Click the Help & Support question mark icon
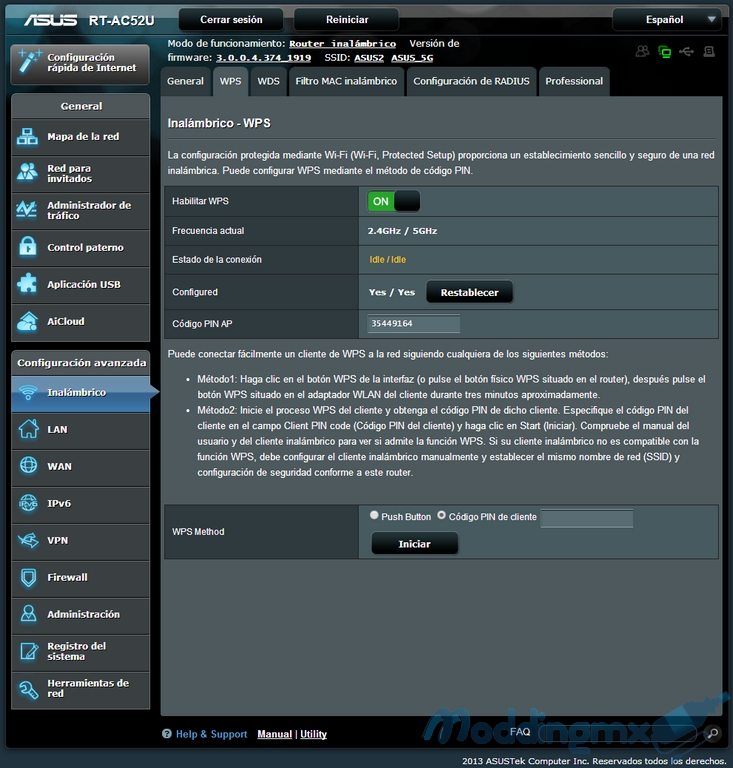This screenshot has height=768, width=733. click(x=167, y=734)
